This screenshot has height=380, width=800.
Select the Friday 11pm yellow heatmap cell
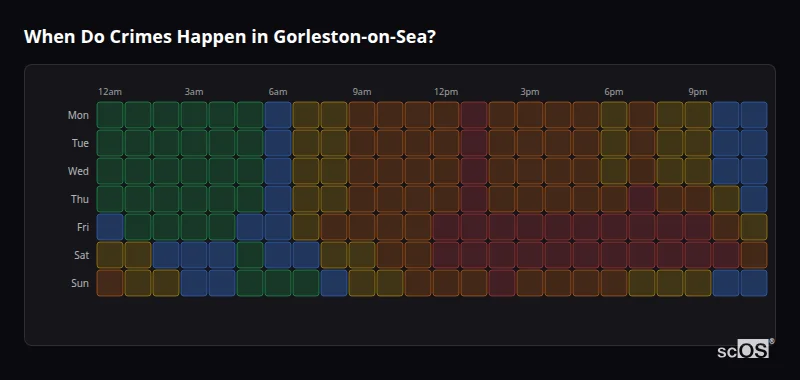(754, 227)
